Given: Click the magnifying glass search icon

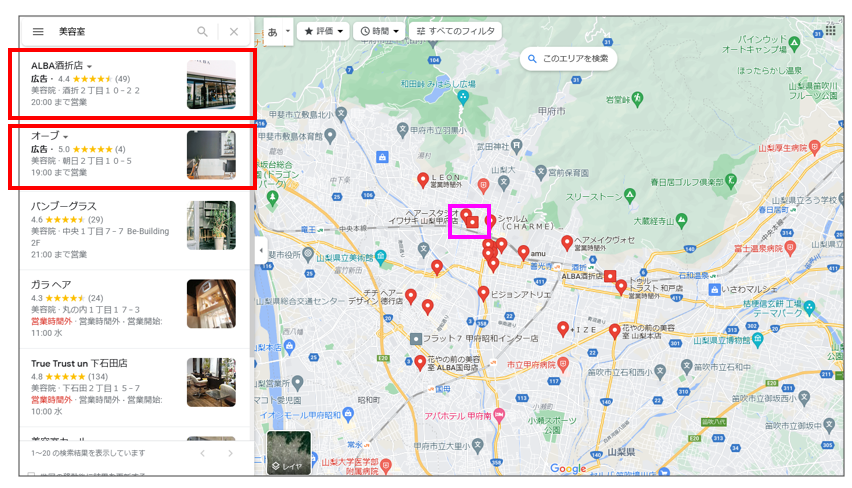Looking at the screenshot, I should point(203,32).
